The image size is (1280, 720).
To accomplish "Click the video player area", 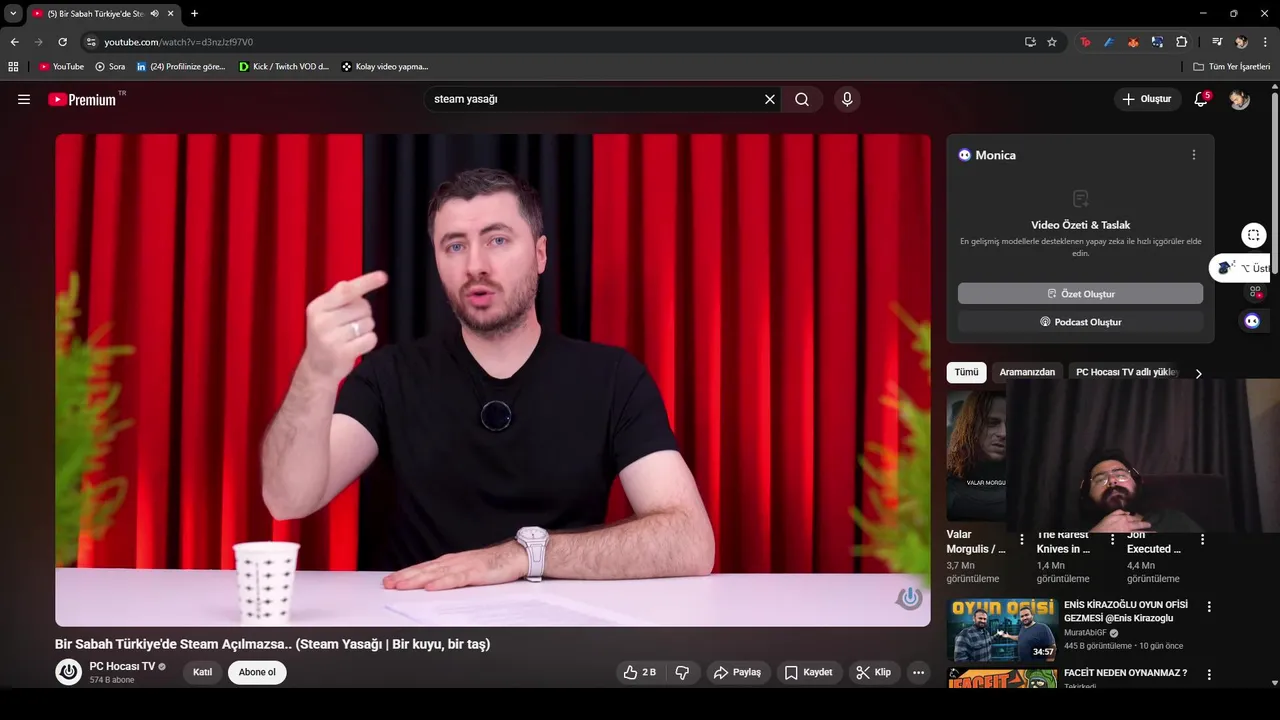I will pyautogui.click(x=492, y=380).
